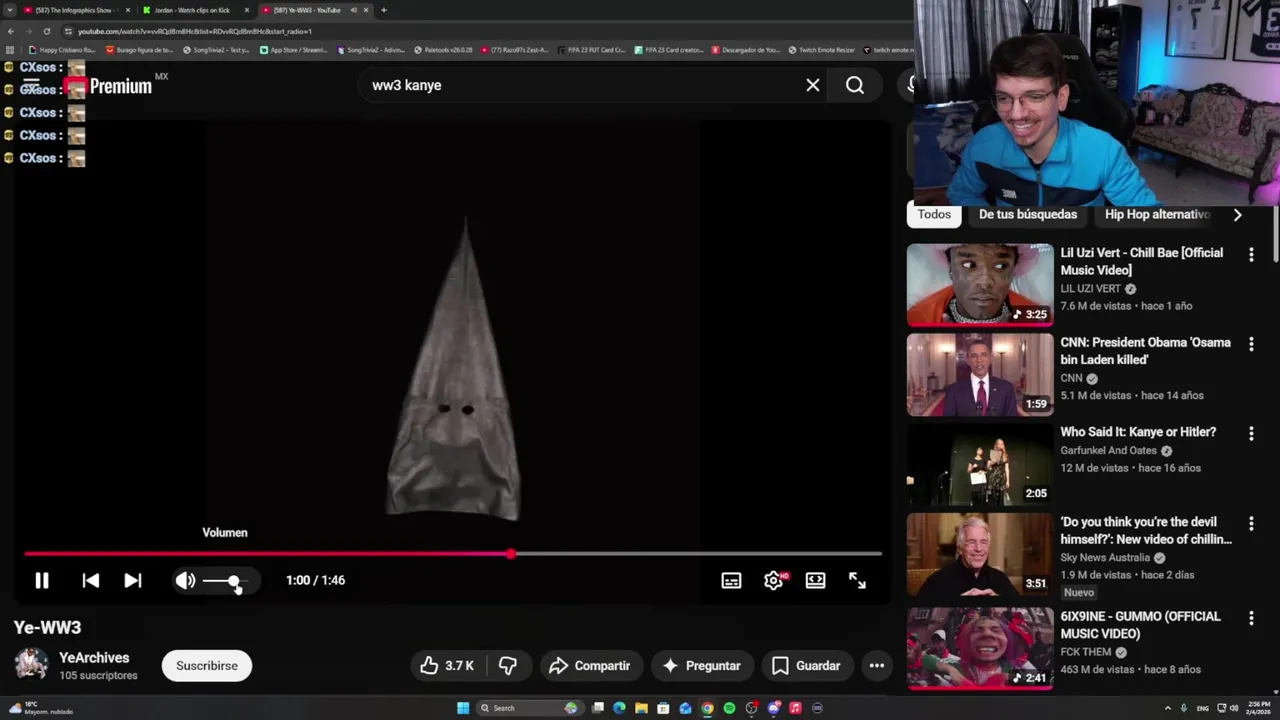Open 'Paletools v26.0.28' bookmark
1280x720 pixels.
pos(443,50)
